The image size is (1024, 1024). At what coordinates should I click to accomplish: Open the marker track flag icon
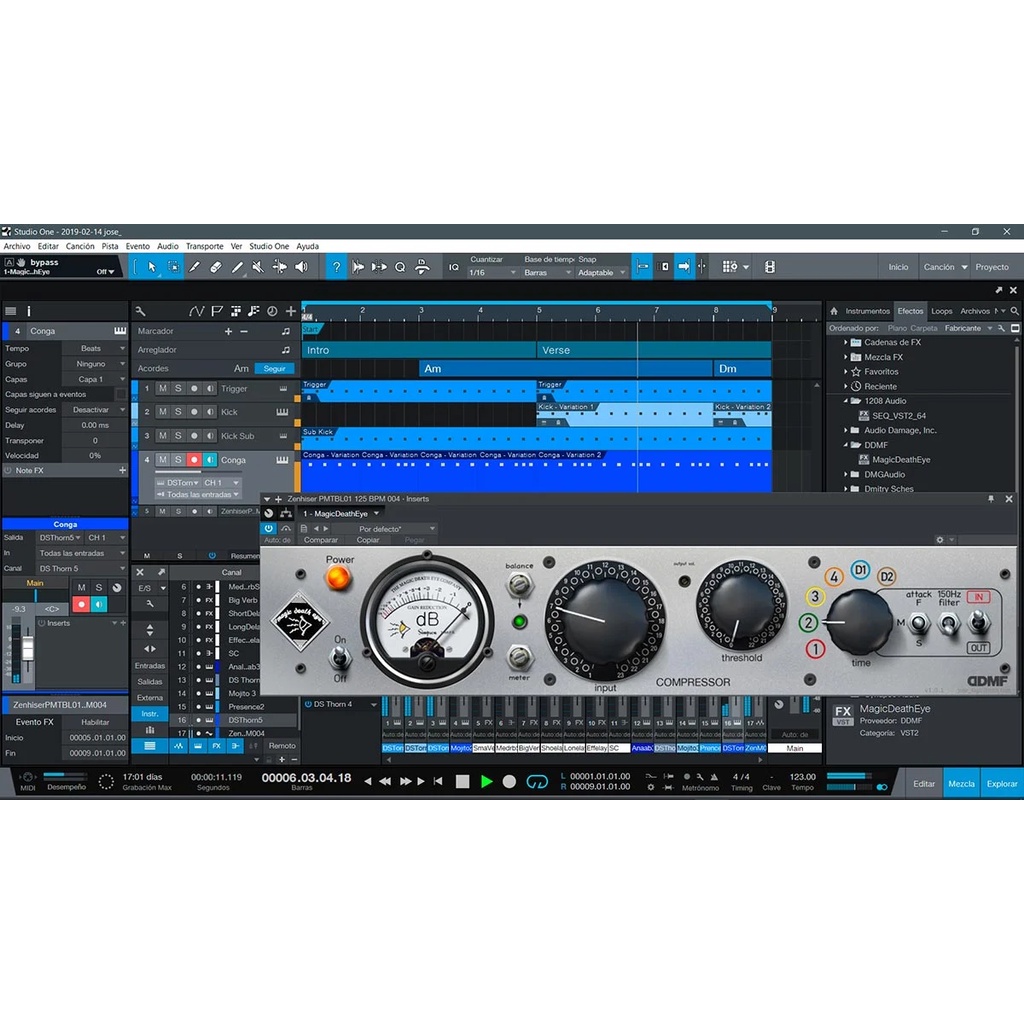[x=217, y=312]
